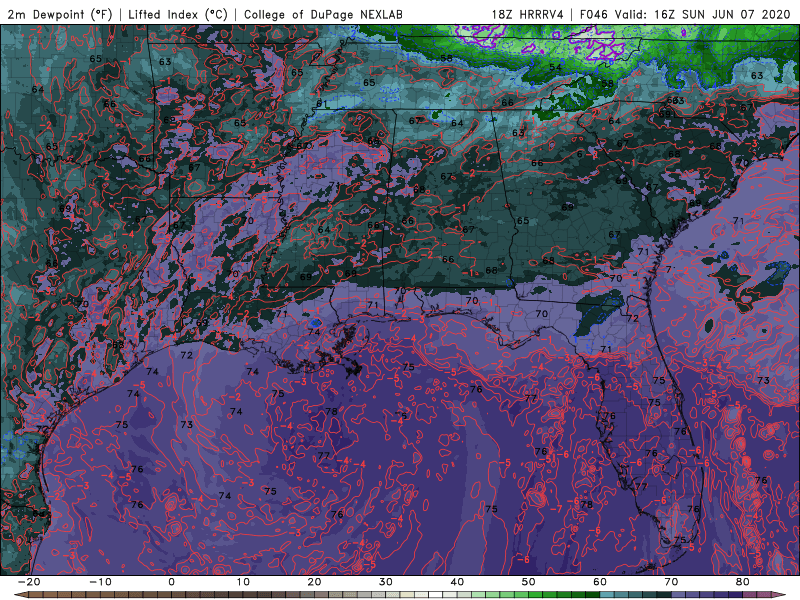The image size is (800, 600).
Task: Select the "18Z HRRRV4" model run label
Action: 528,14
